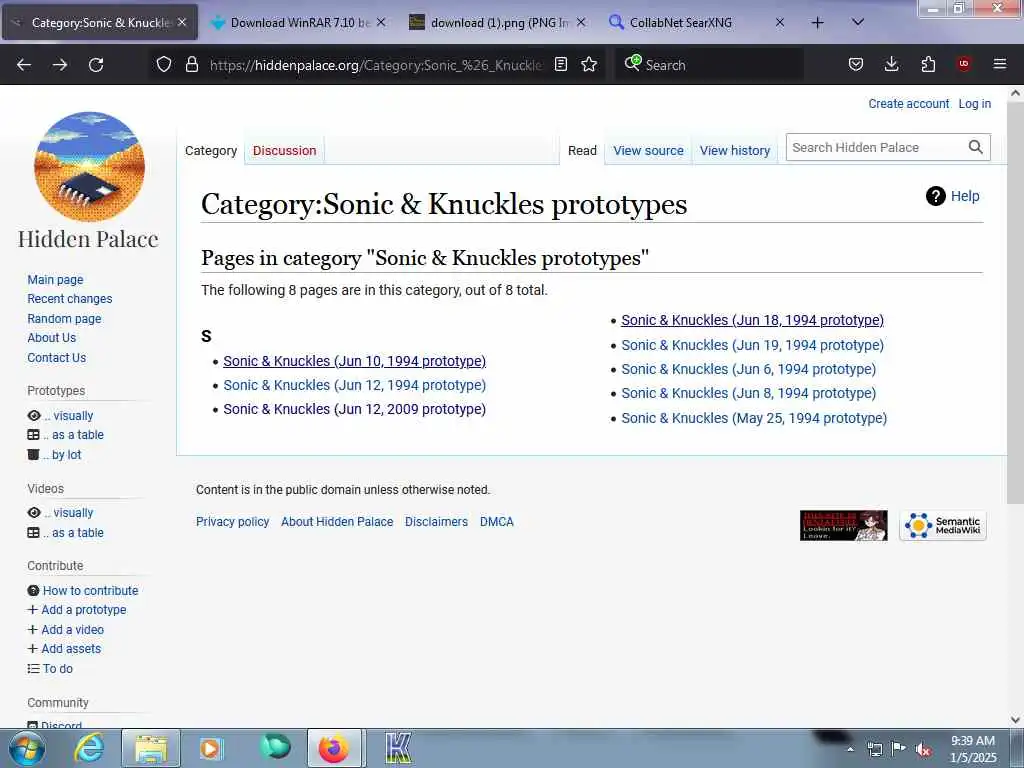Viewport: 1024px width, 768px height.
Task: Click the Log in link
Action: click(x=974, y=104)
